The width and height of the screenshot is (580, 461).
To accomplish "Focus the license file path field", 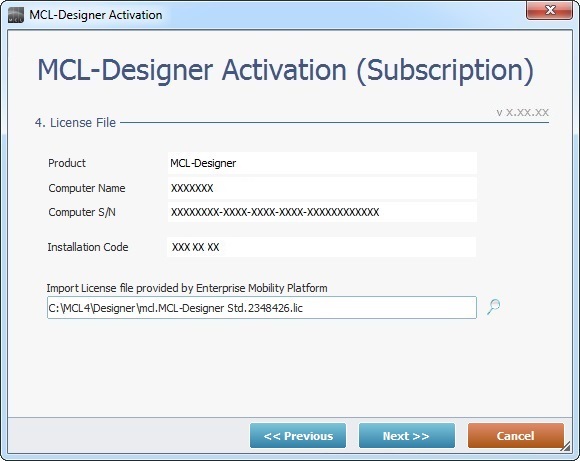I will (262, 307).
